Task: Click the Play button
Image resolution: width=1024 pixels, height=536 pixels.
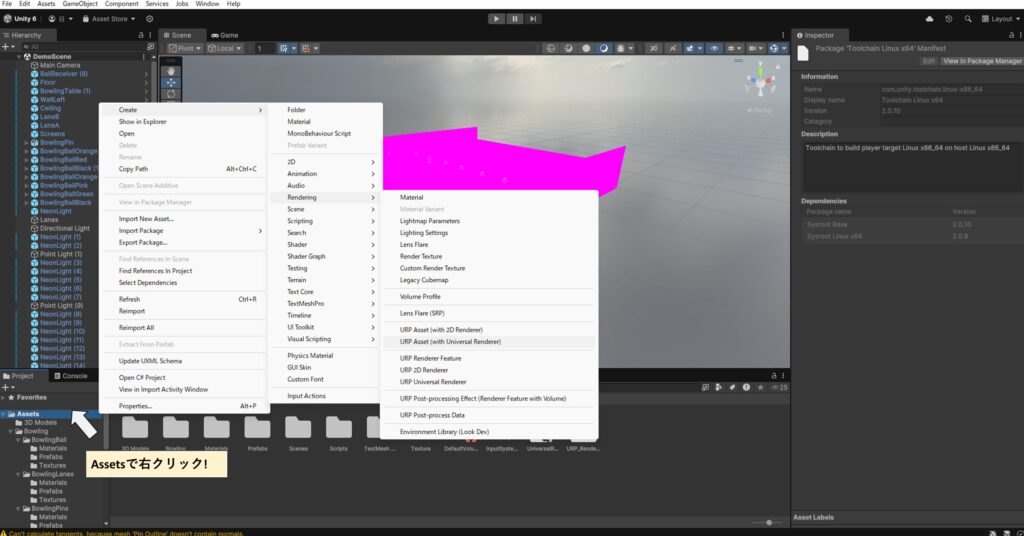Action: click(496, 19)
